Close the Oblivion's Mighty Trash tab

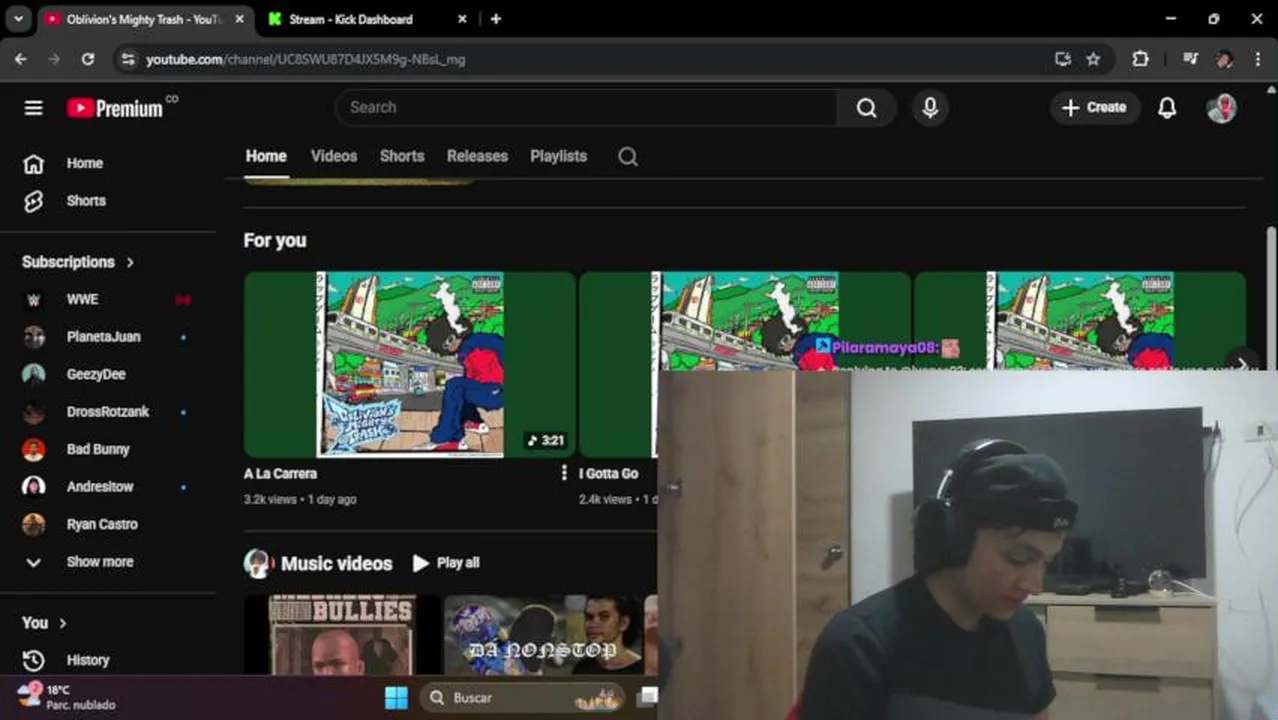pos(239,19)
